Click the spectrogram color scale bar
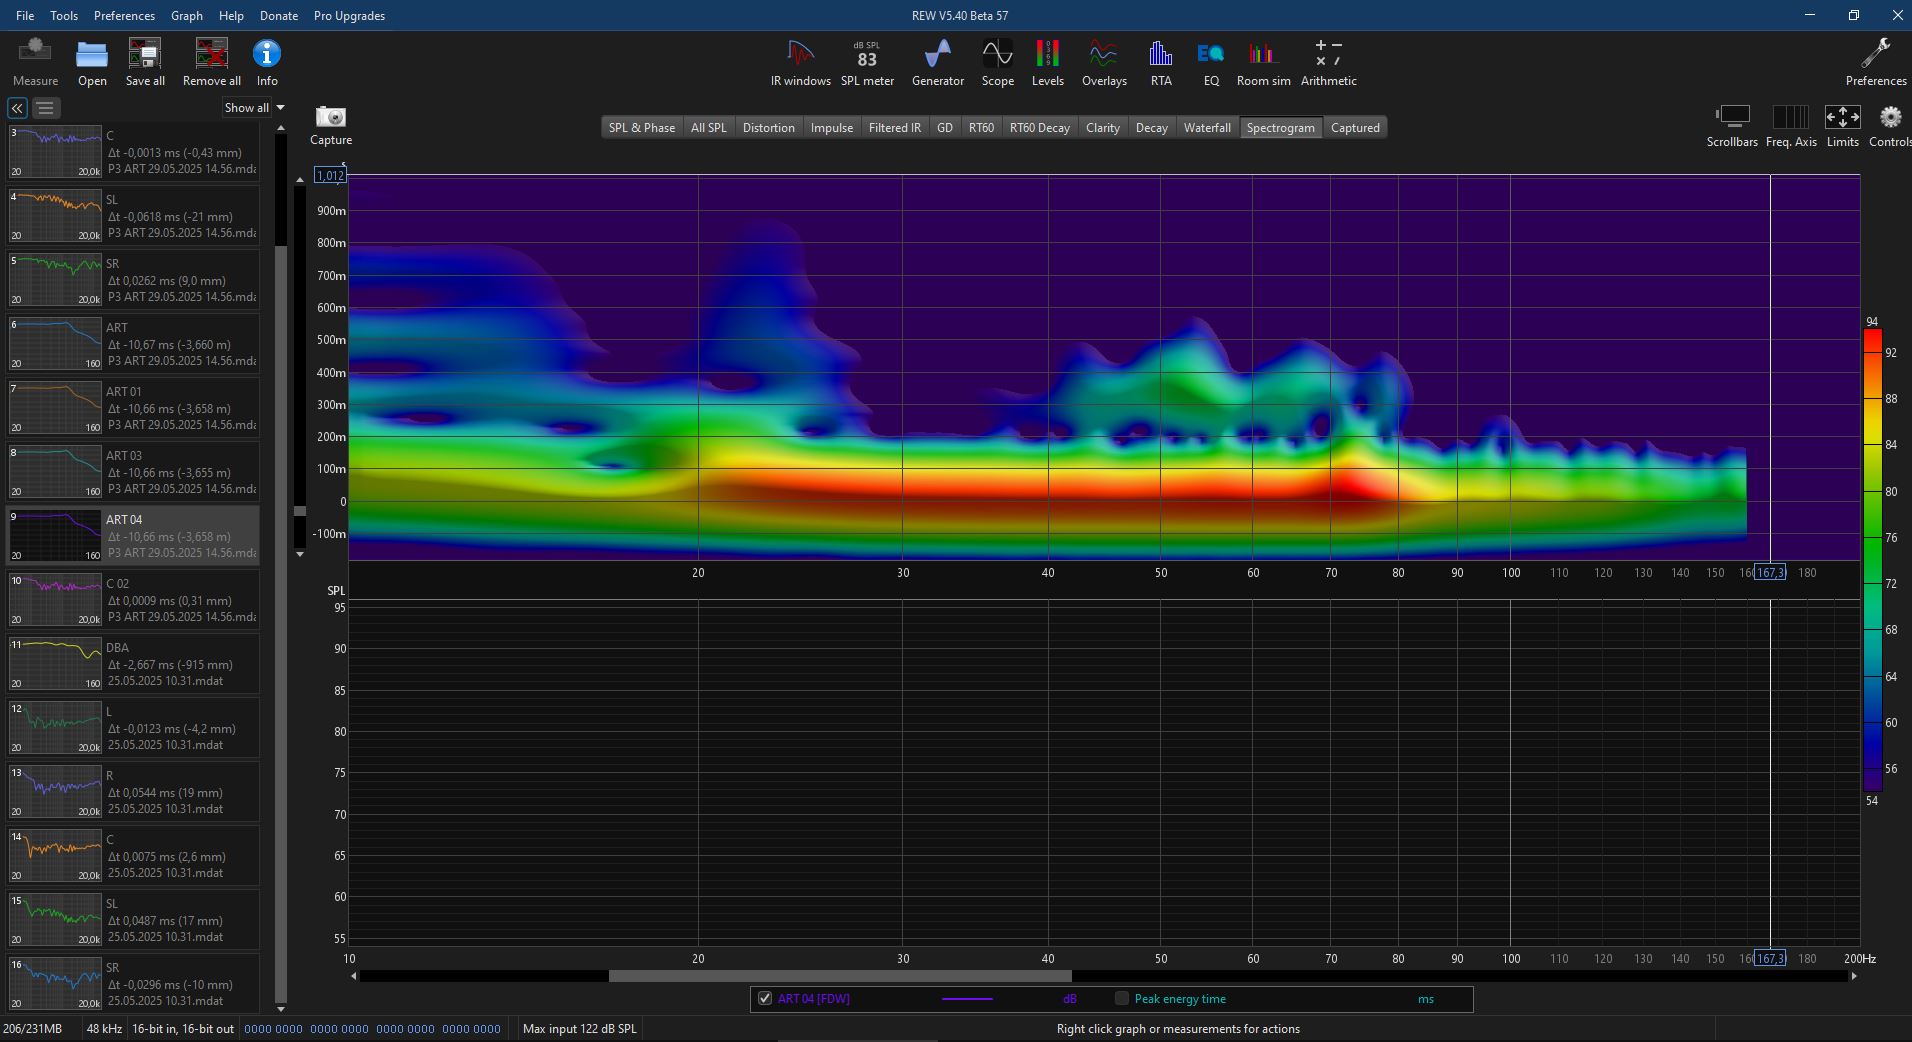This screenshot has height=1042, width=1912. 1872,561
